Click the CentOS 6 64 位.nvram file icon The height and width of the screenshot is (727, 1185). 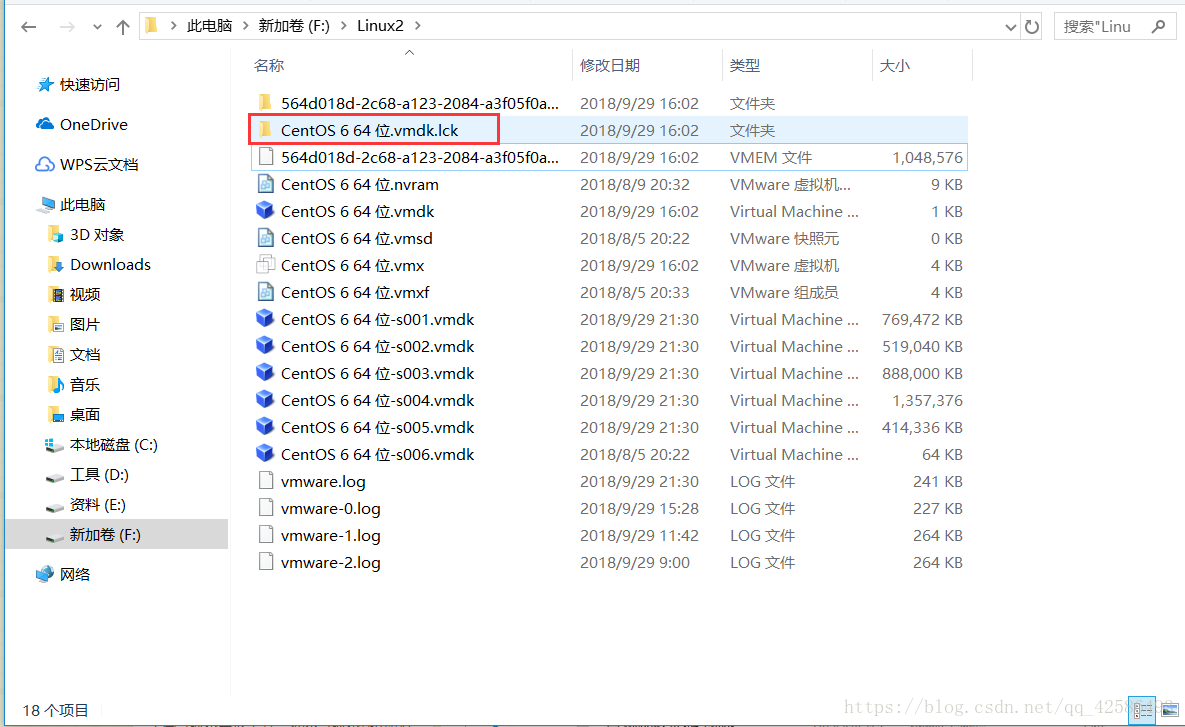point(265,184)
